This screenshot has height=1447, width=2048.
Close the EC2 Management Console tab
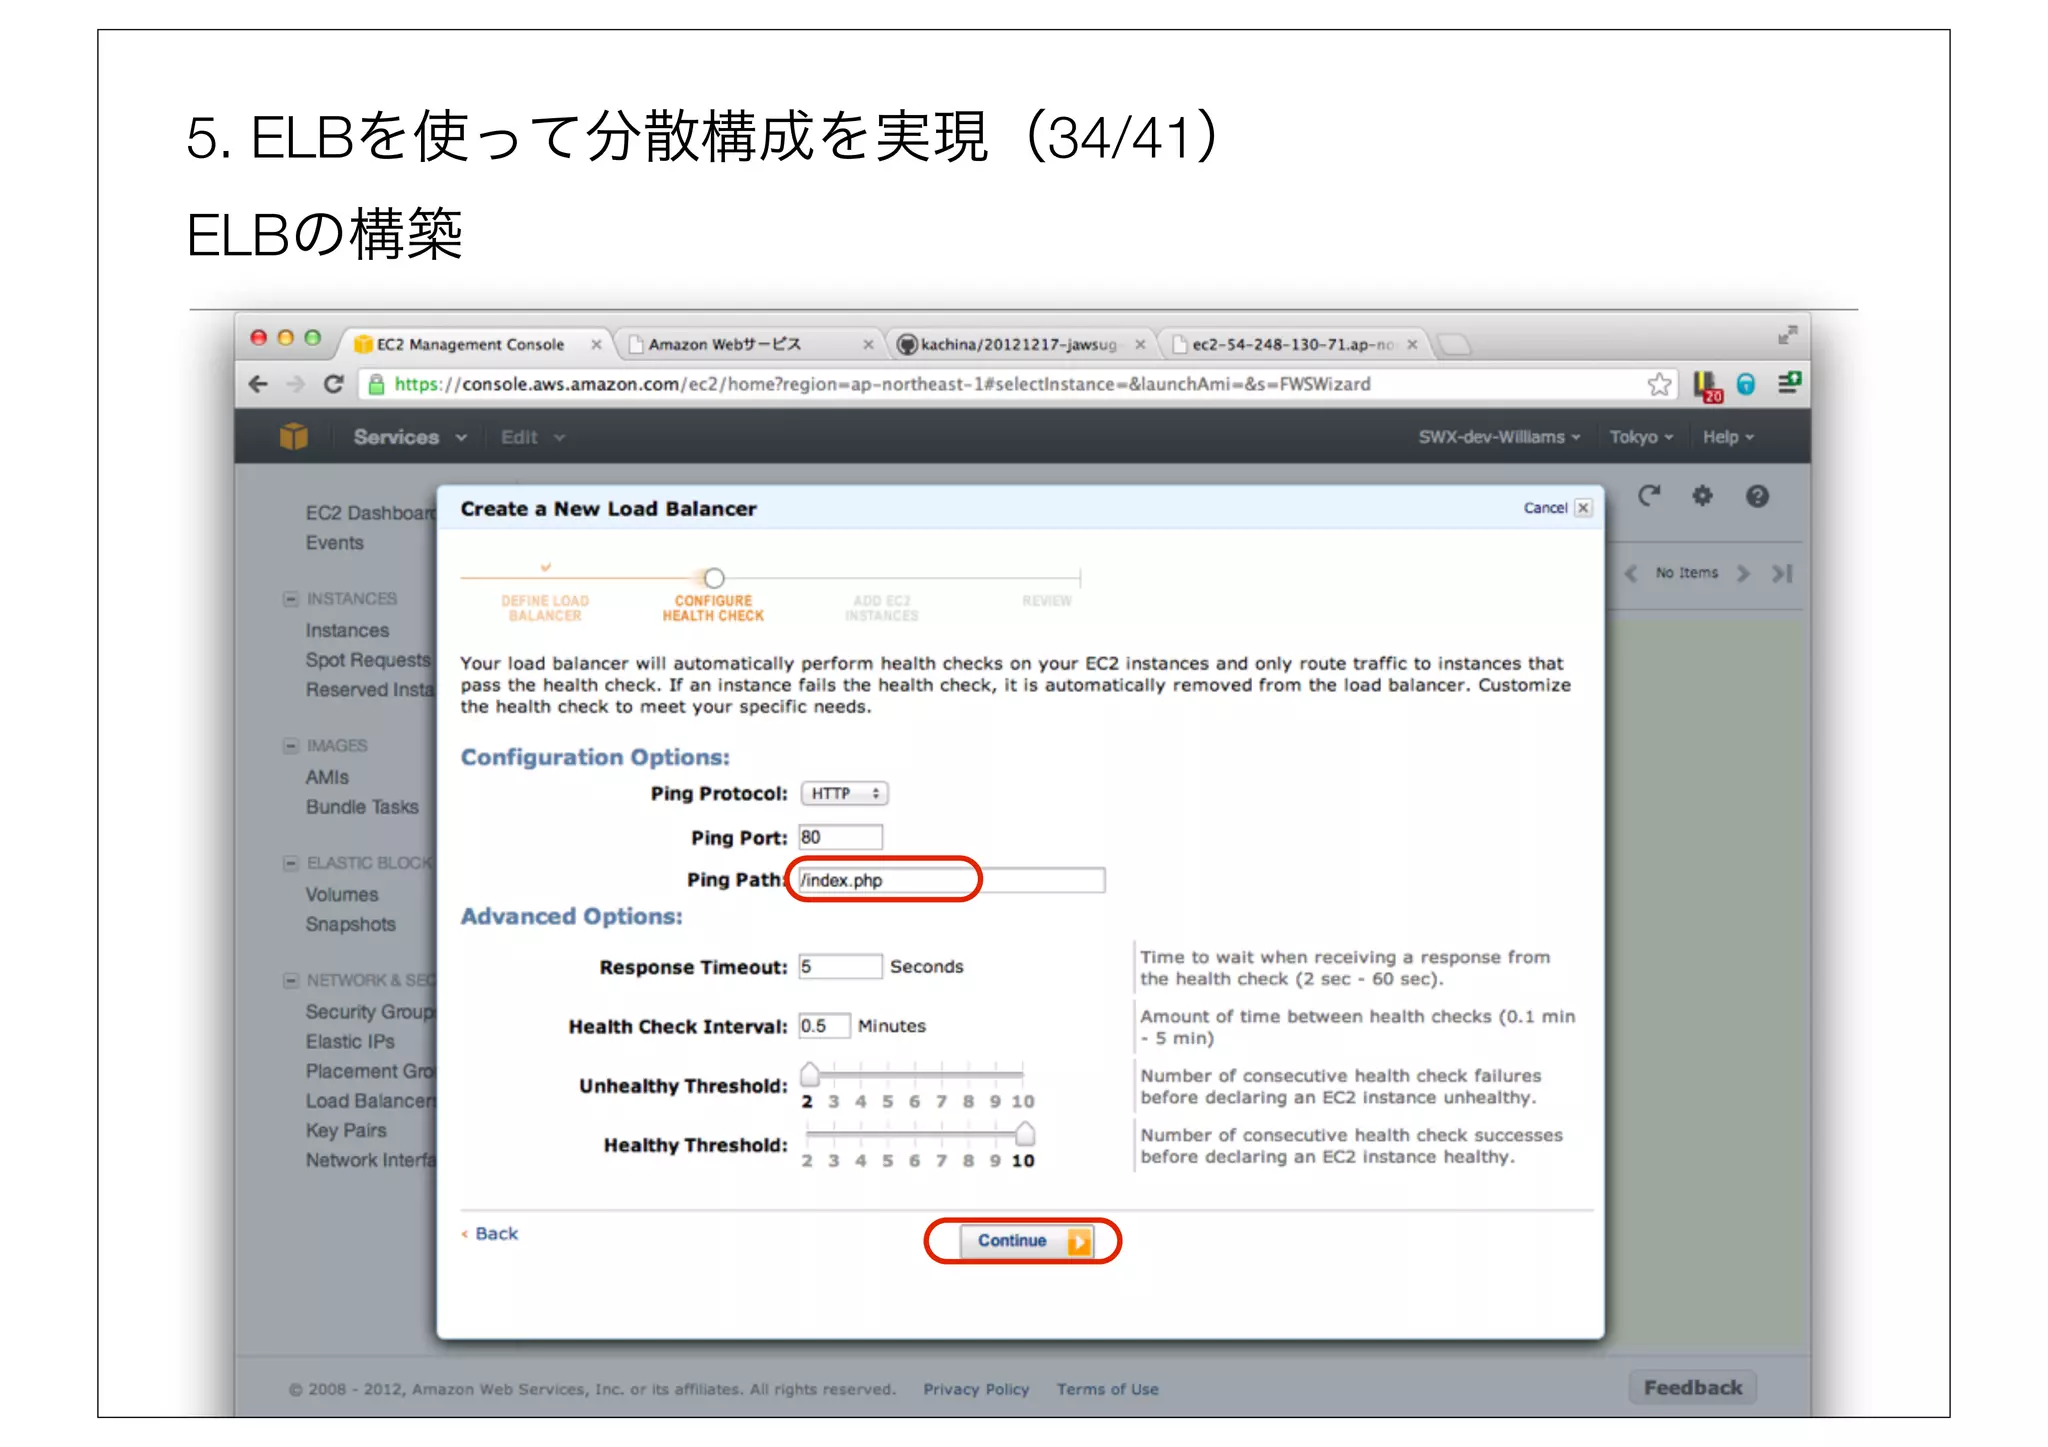[596, 344]
